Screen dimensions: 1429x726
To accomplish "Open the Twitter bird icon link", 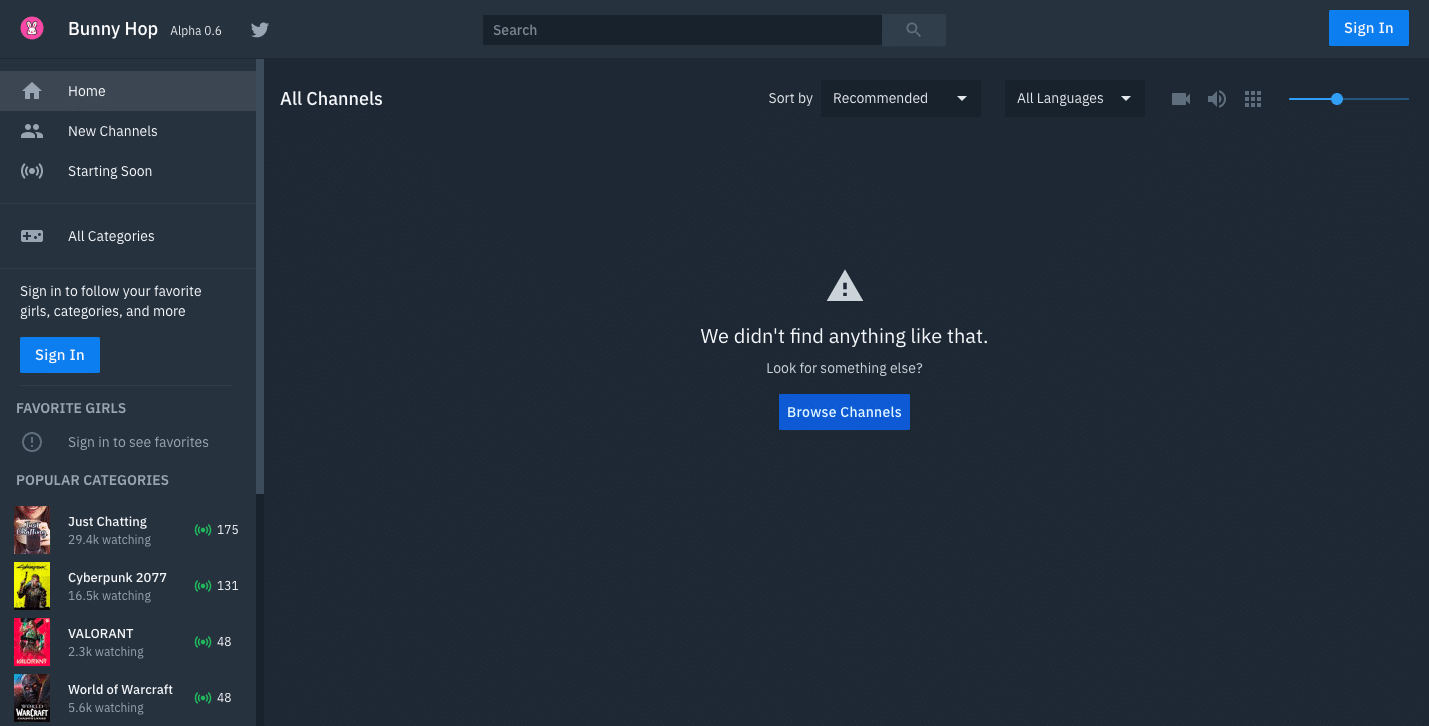I will click(x=260, y=30).
